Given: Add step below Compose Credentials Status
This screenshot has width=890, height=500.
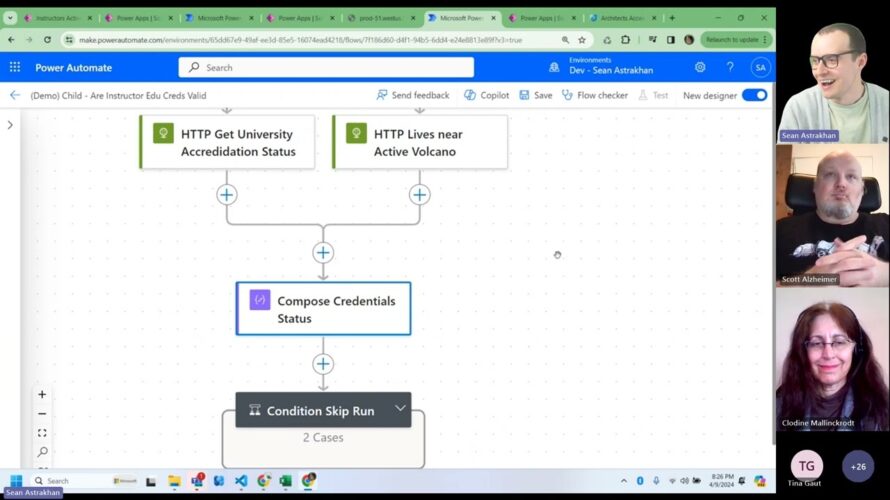Looking at the screenshot, I should pos(323,364).
